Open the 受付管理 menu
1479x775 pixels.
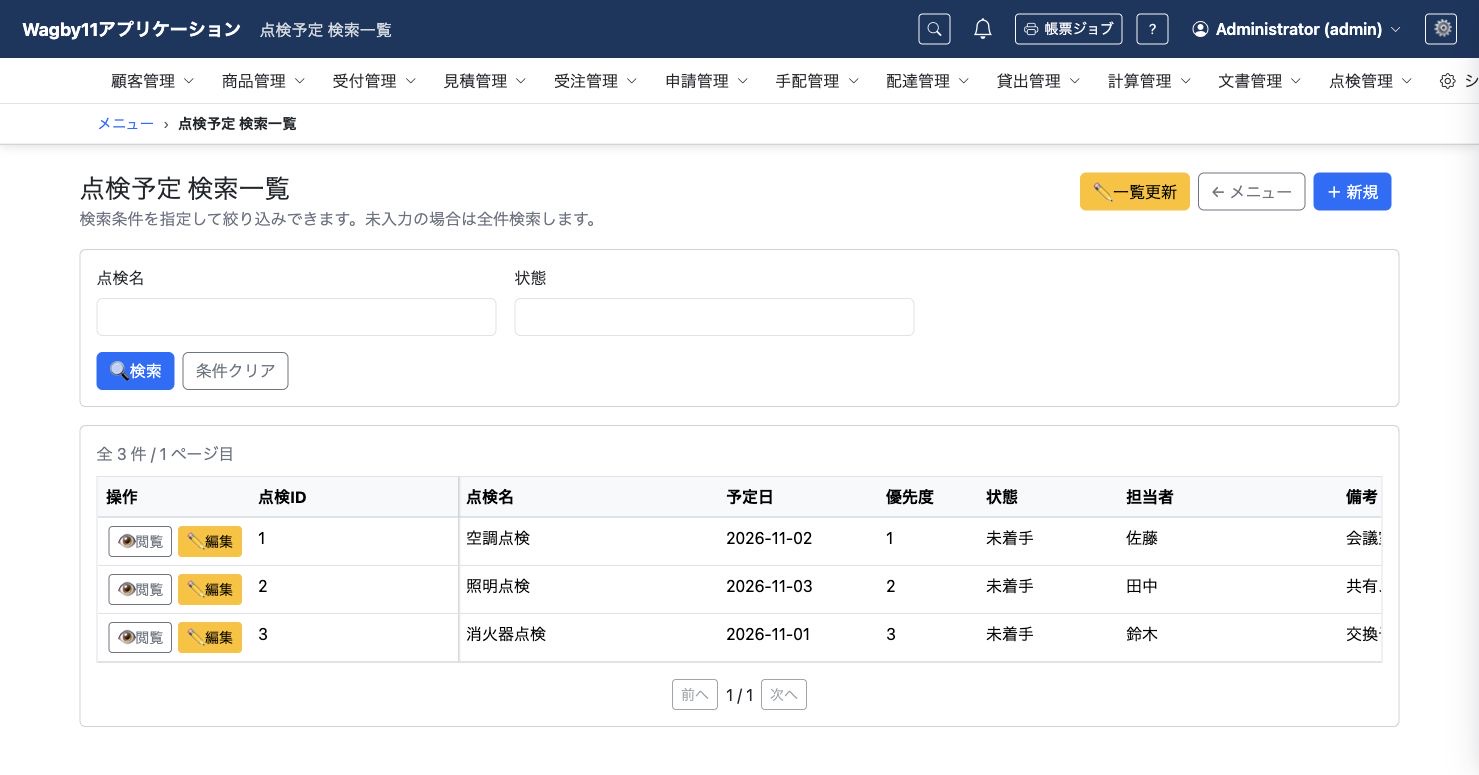[375, 81]
